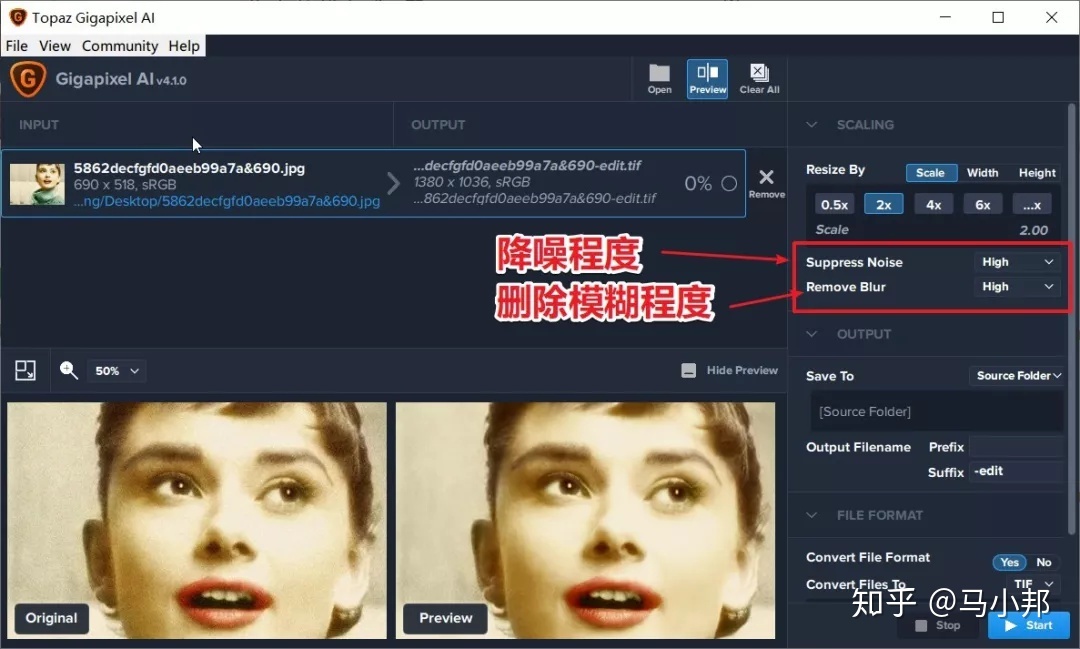
Task: Click the [Source Folder] path field
Action: [x=936, y=411]
